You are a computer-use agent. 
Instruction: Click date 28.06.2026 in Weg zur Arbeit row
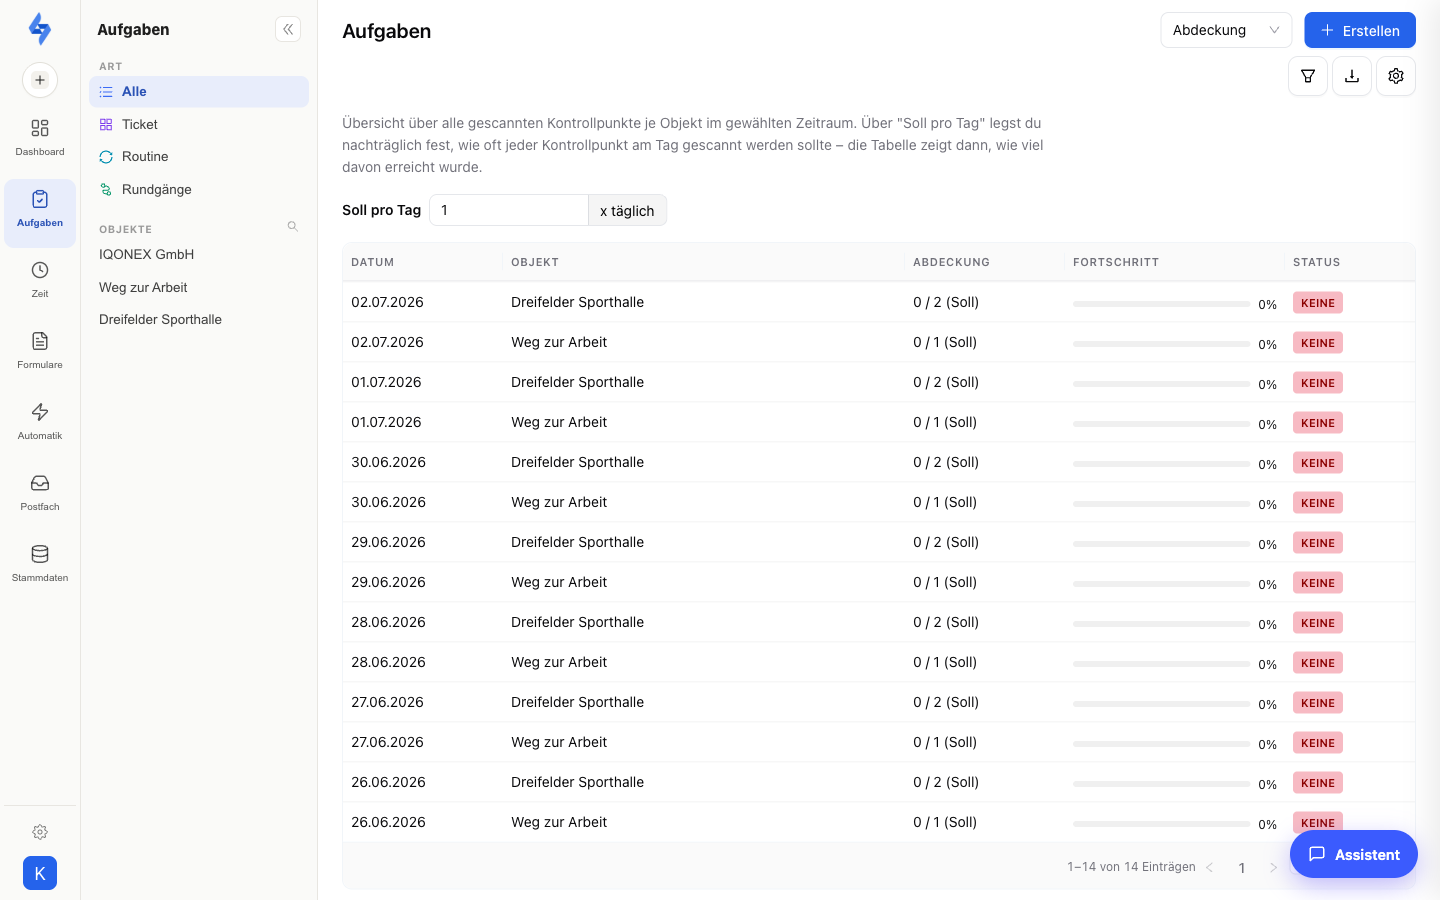[x=388, y=662]
